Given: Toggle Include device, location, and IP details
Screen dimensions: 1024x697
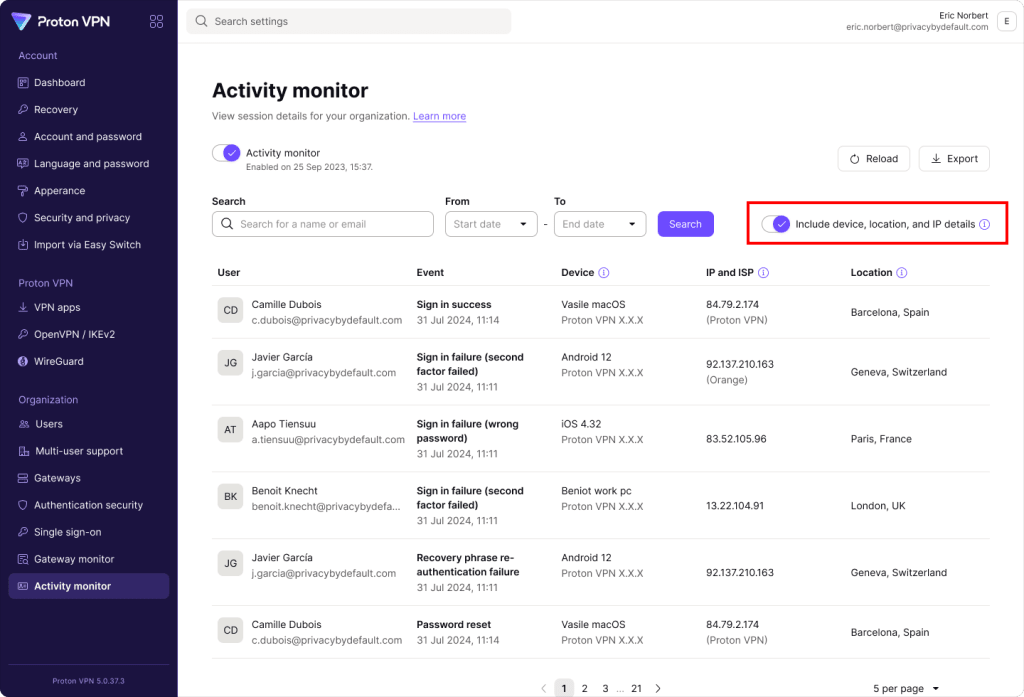Looking at the screenshot, I should point(776,224).
